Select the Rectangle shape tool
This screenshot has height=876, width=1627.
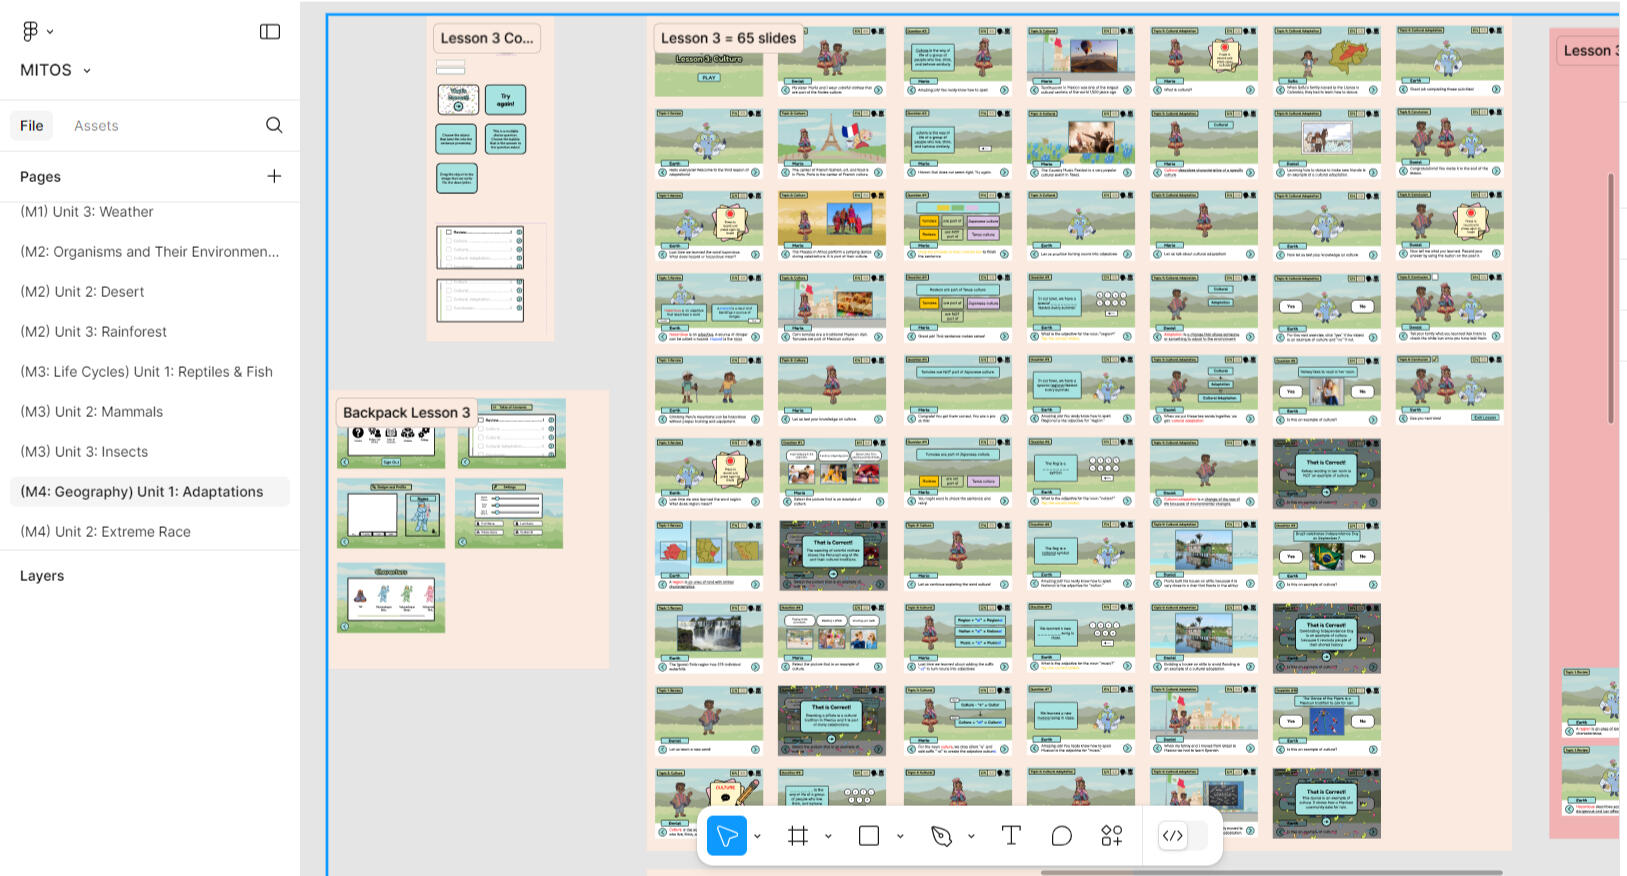[869, 836]
